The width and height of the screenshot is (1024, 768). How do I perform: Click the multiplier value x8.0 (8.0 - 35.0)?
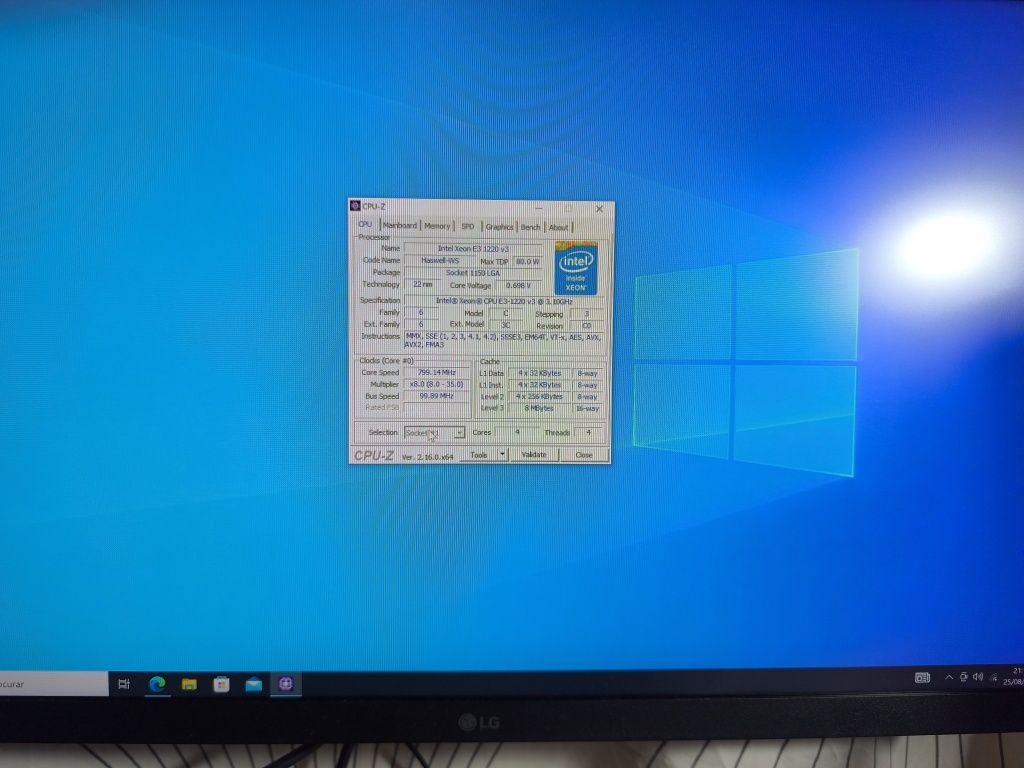pyautogui.click(x=436, y=384)
